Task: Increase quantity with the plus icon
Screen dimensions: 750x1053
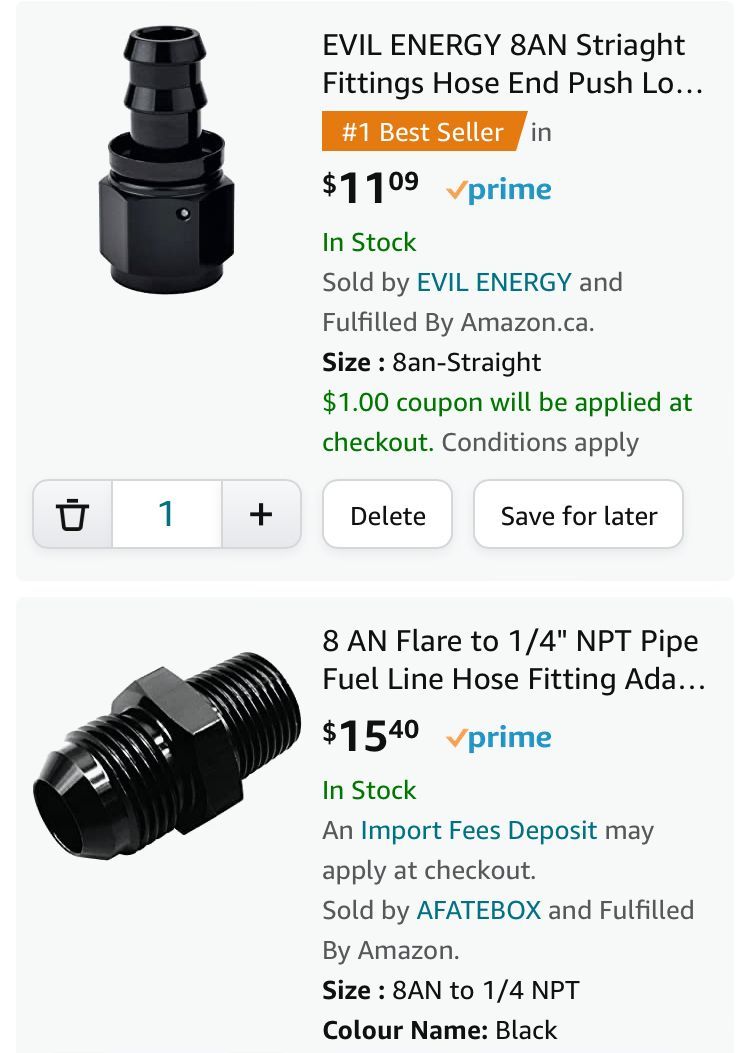Action: click(261, 515)
